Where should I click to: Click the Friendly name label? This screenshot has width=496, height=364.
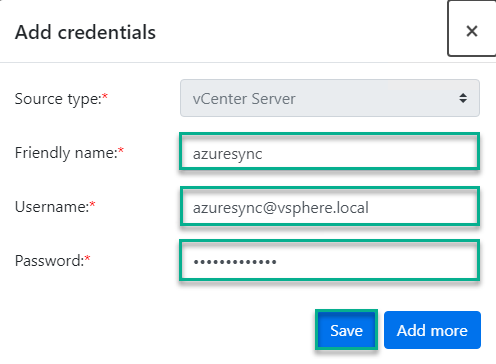(x=69, y=153)
